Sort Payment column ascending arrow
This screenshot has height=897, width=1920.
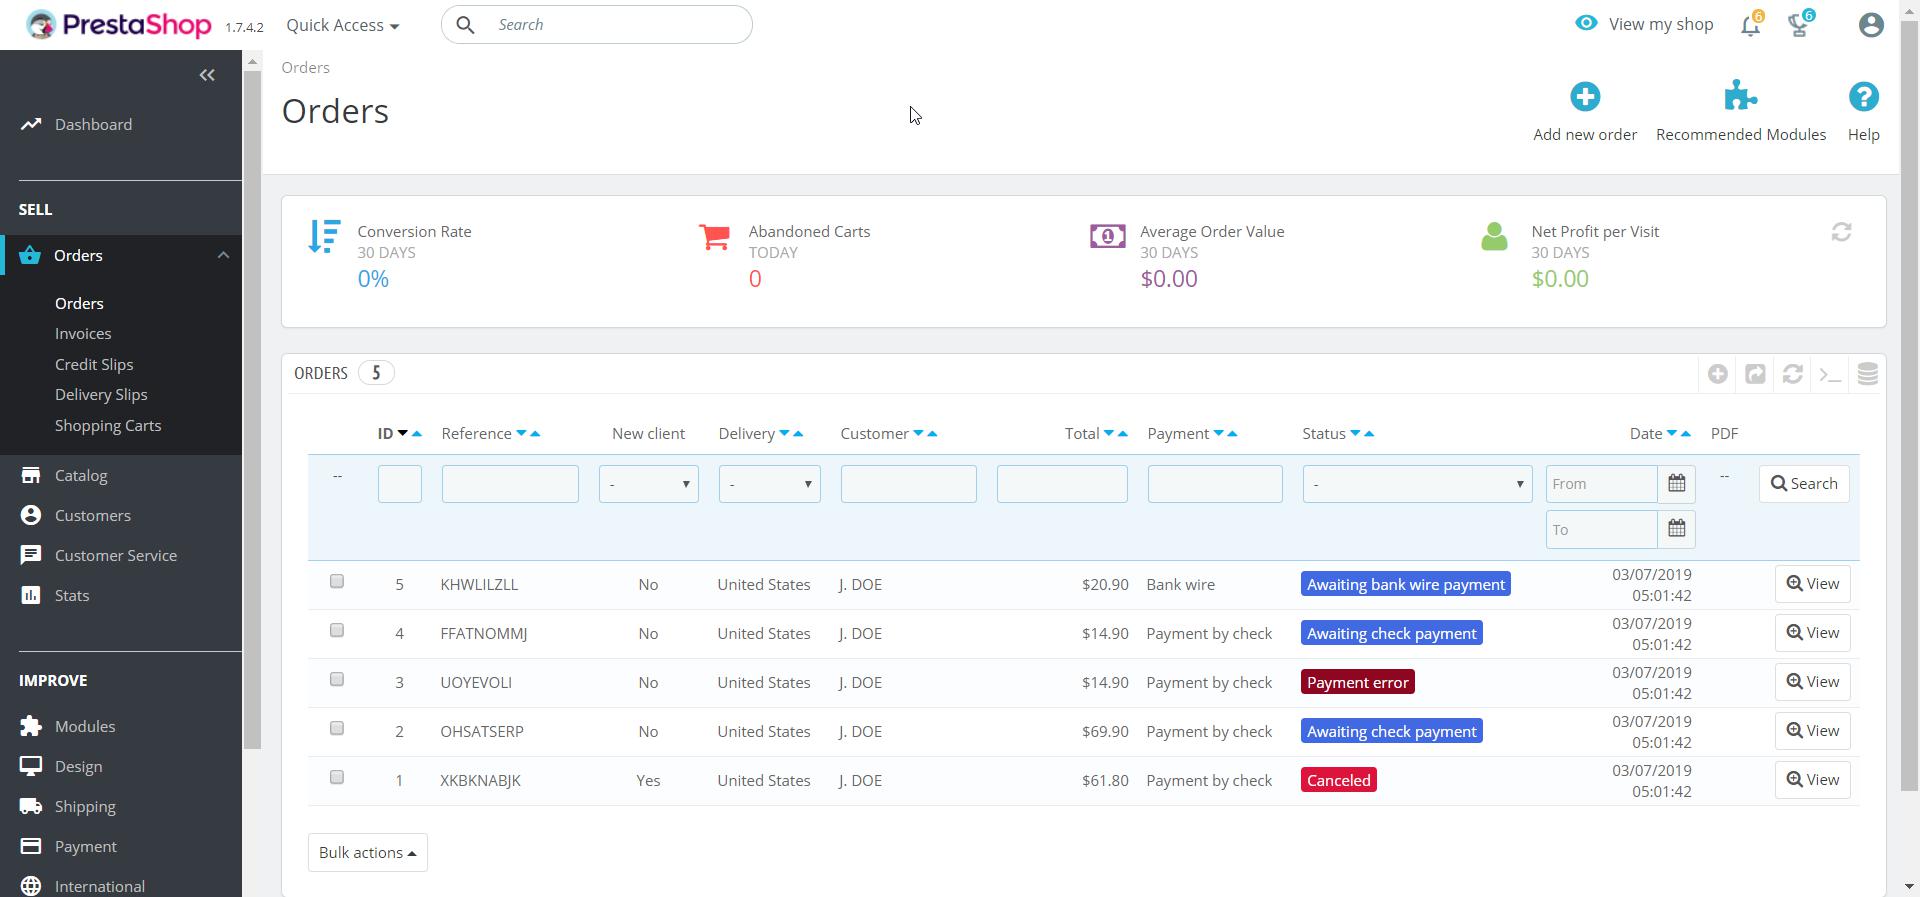[1232, 433]
